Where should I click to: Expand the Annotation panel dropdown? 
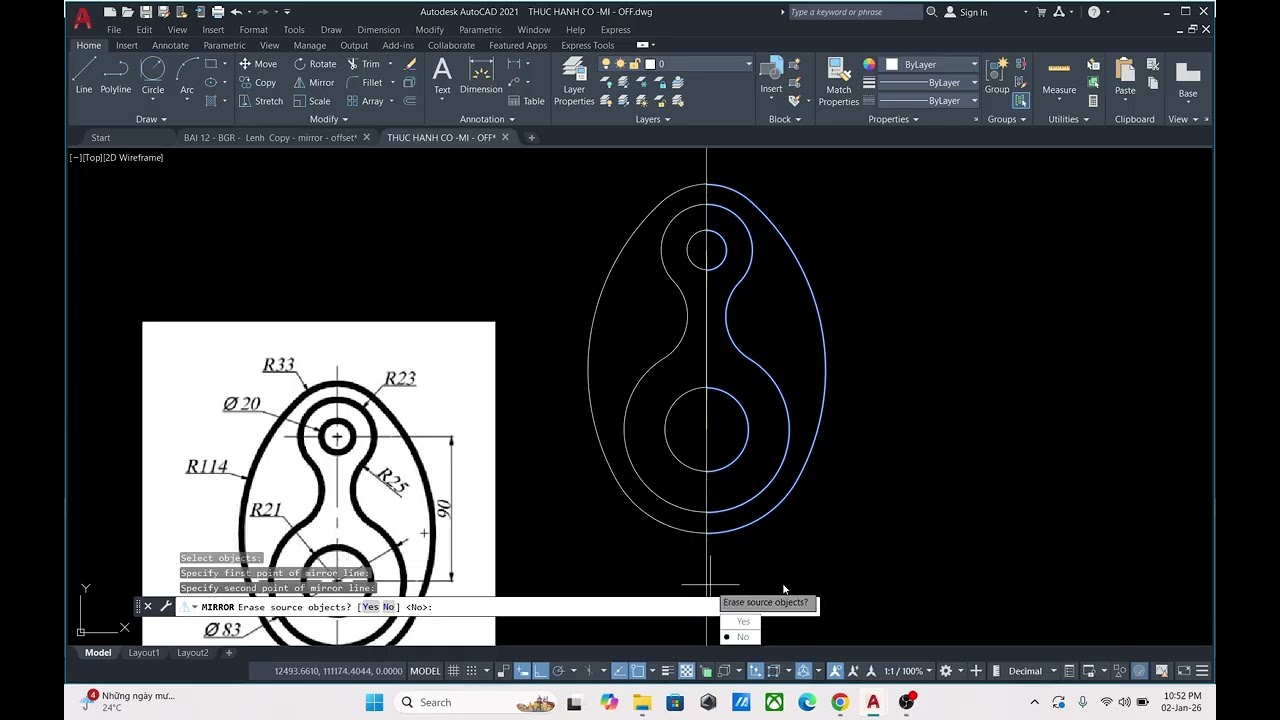click(487, 119)
